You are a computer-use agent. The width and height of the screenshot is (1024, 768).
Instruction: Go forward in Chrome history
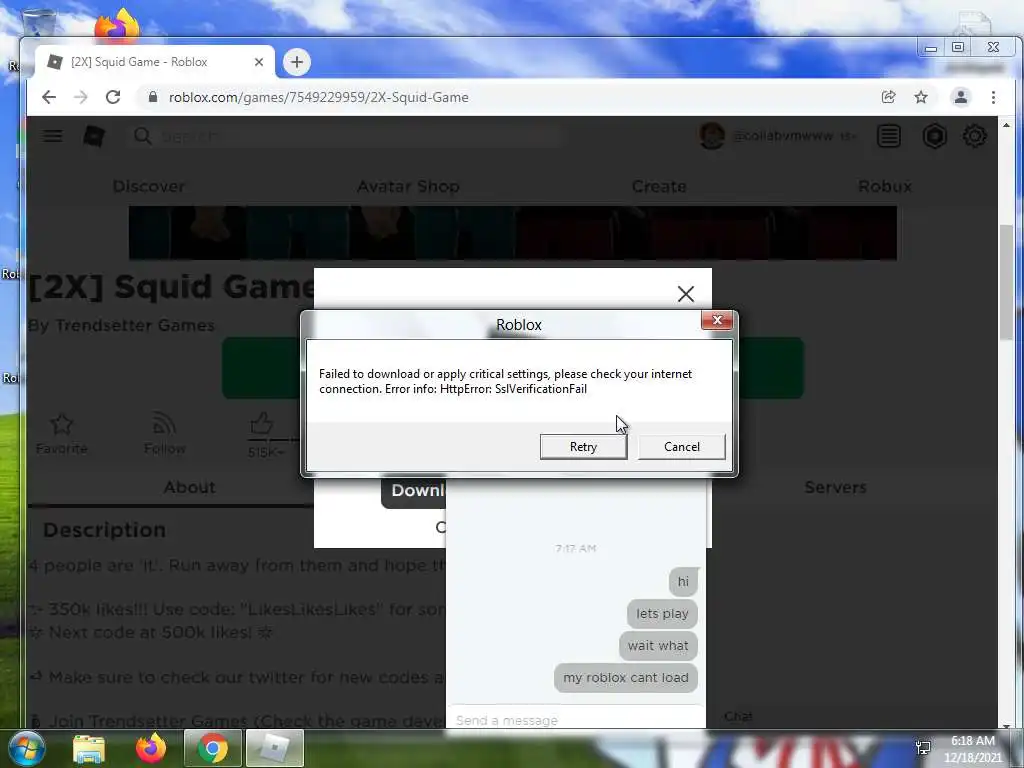(80, 97)
